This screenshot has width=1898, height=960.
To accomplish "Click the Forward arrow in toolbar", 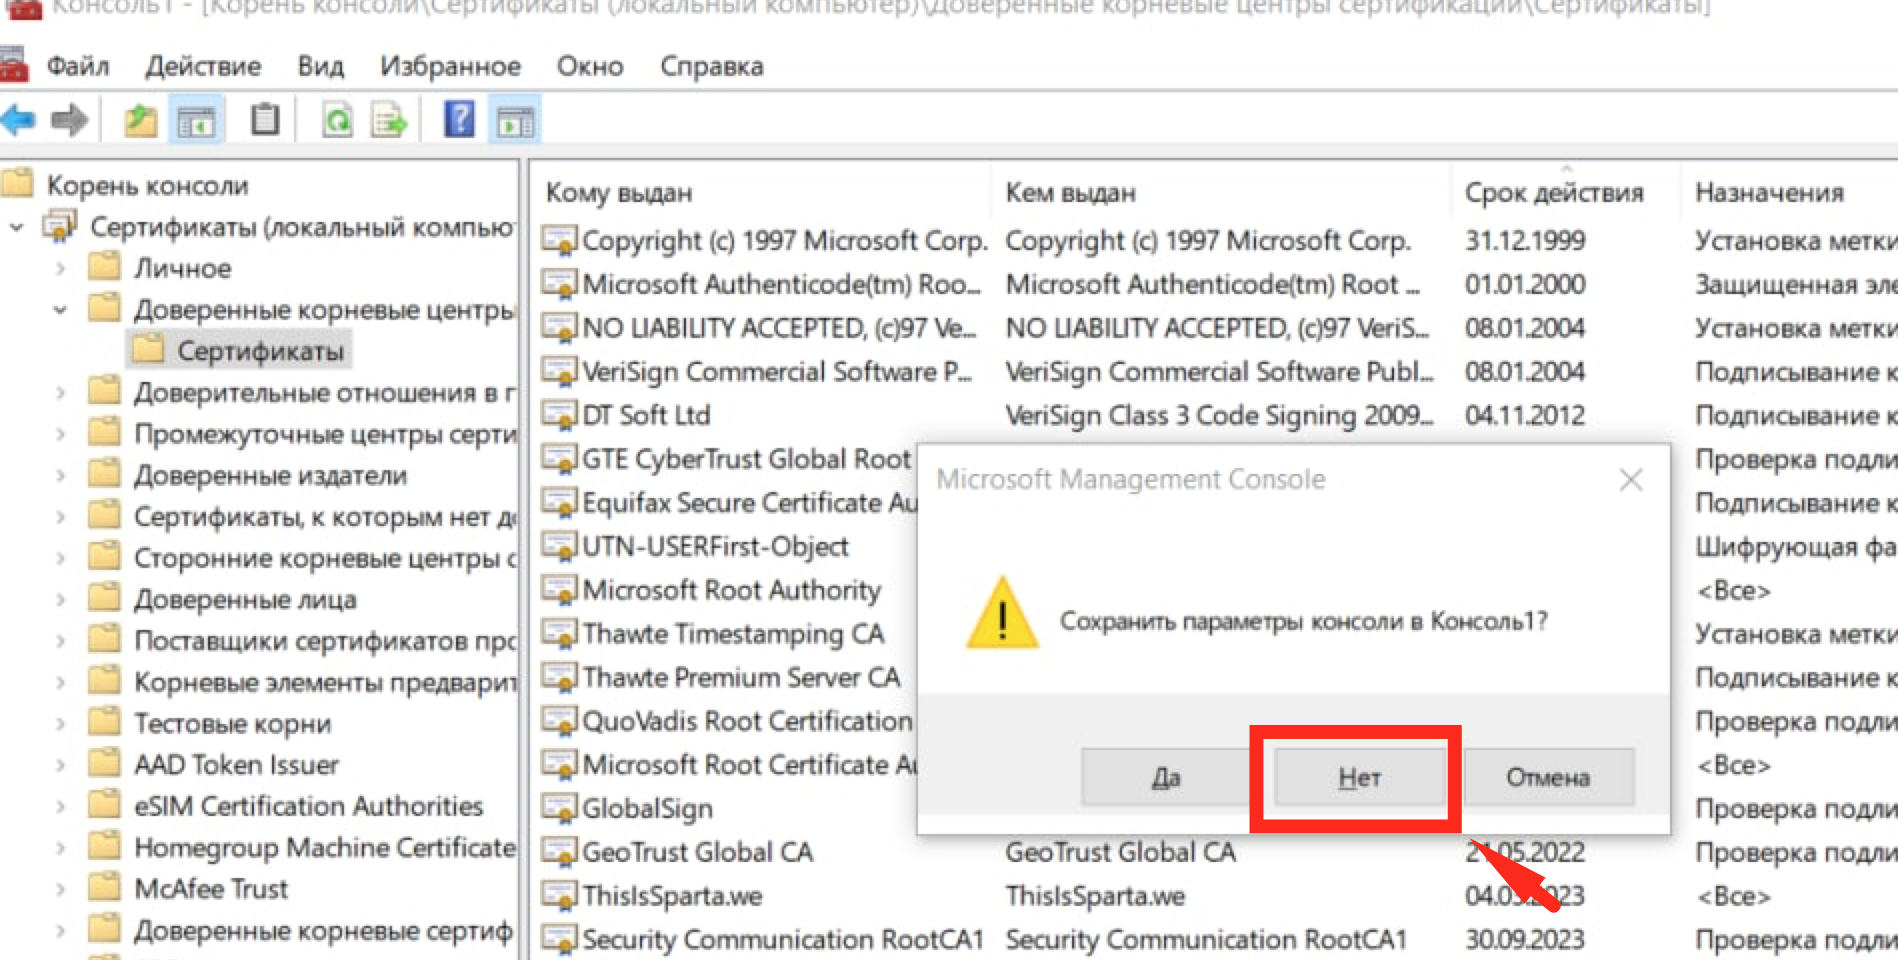I will (69, 121).
